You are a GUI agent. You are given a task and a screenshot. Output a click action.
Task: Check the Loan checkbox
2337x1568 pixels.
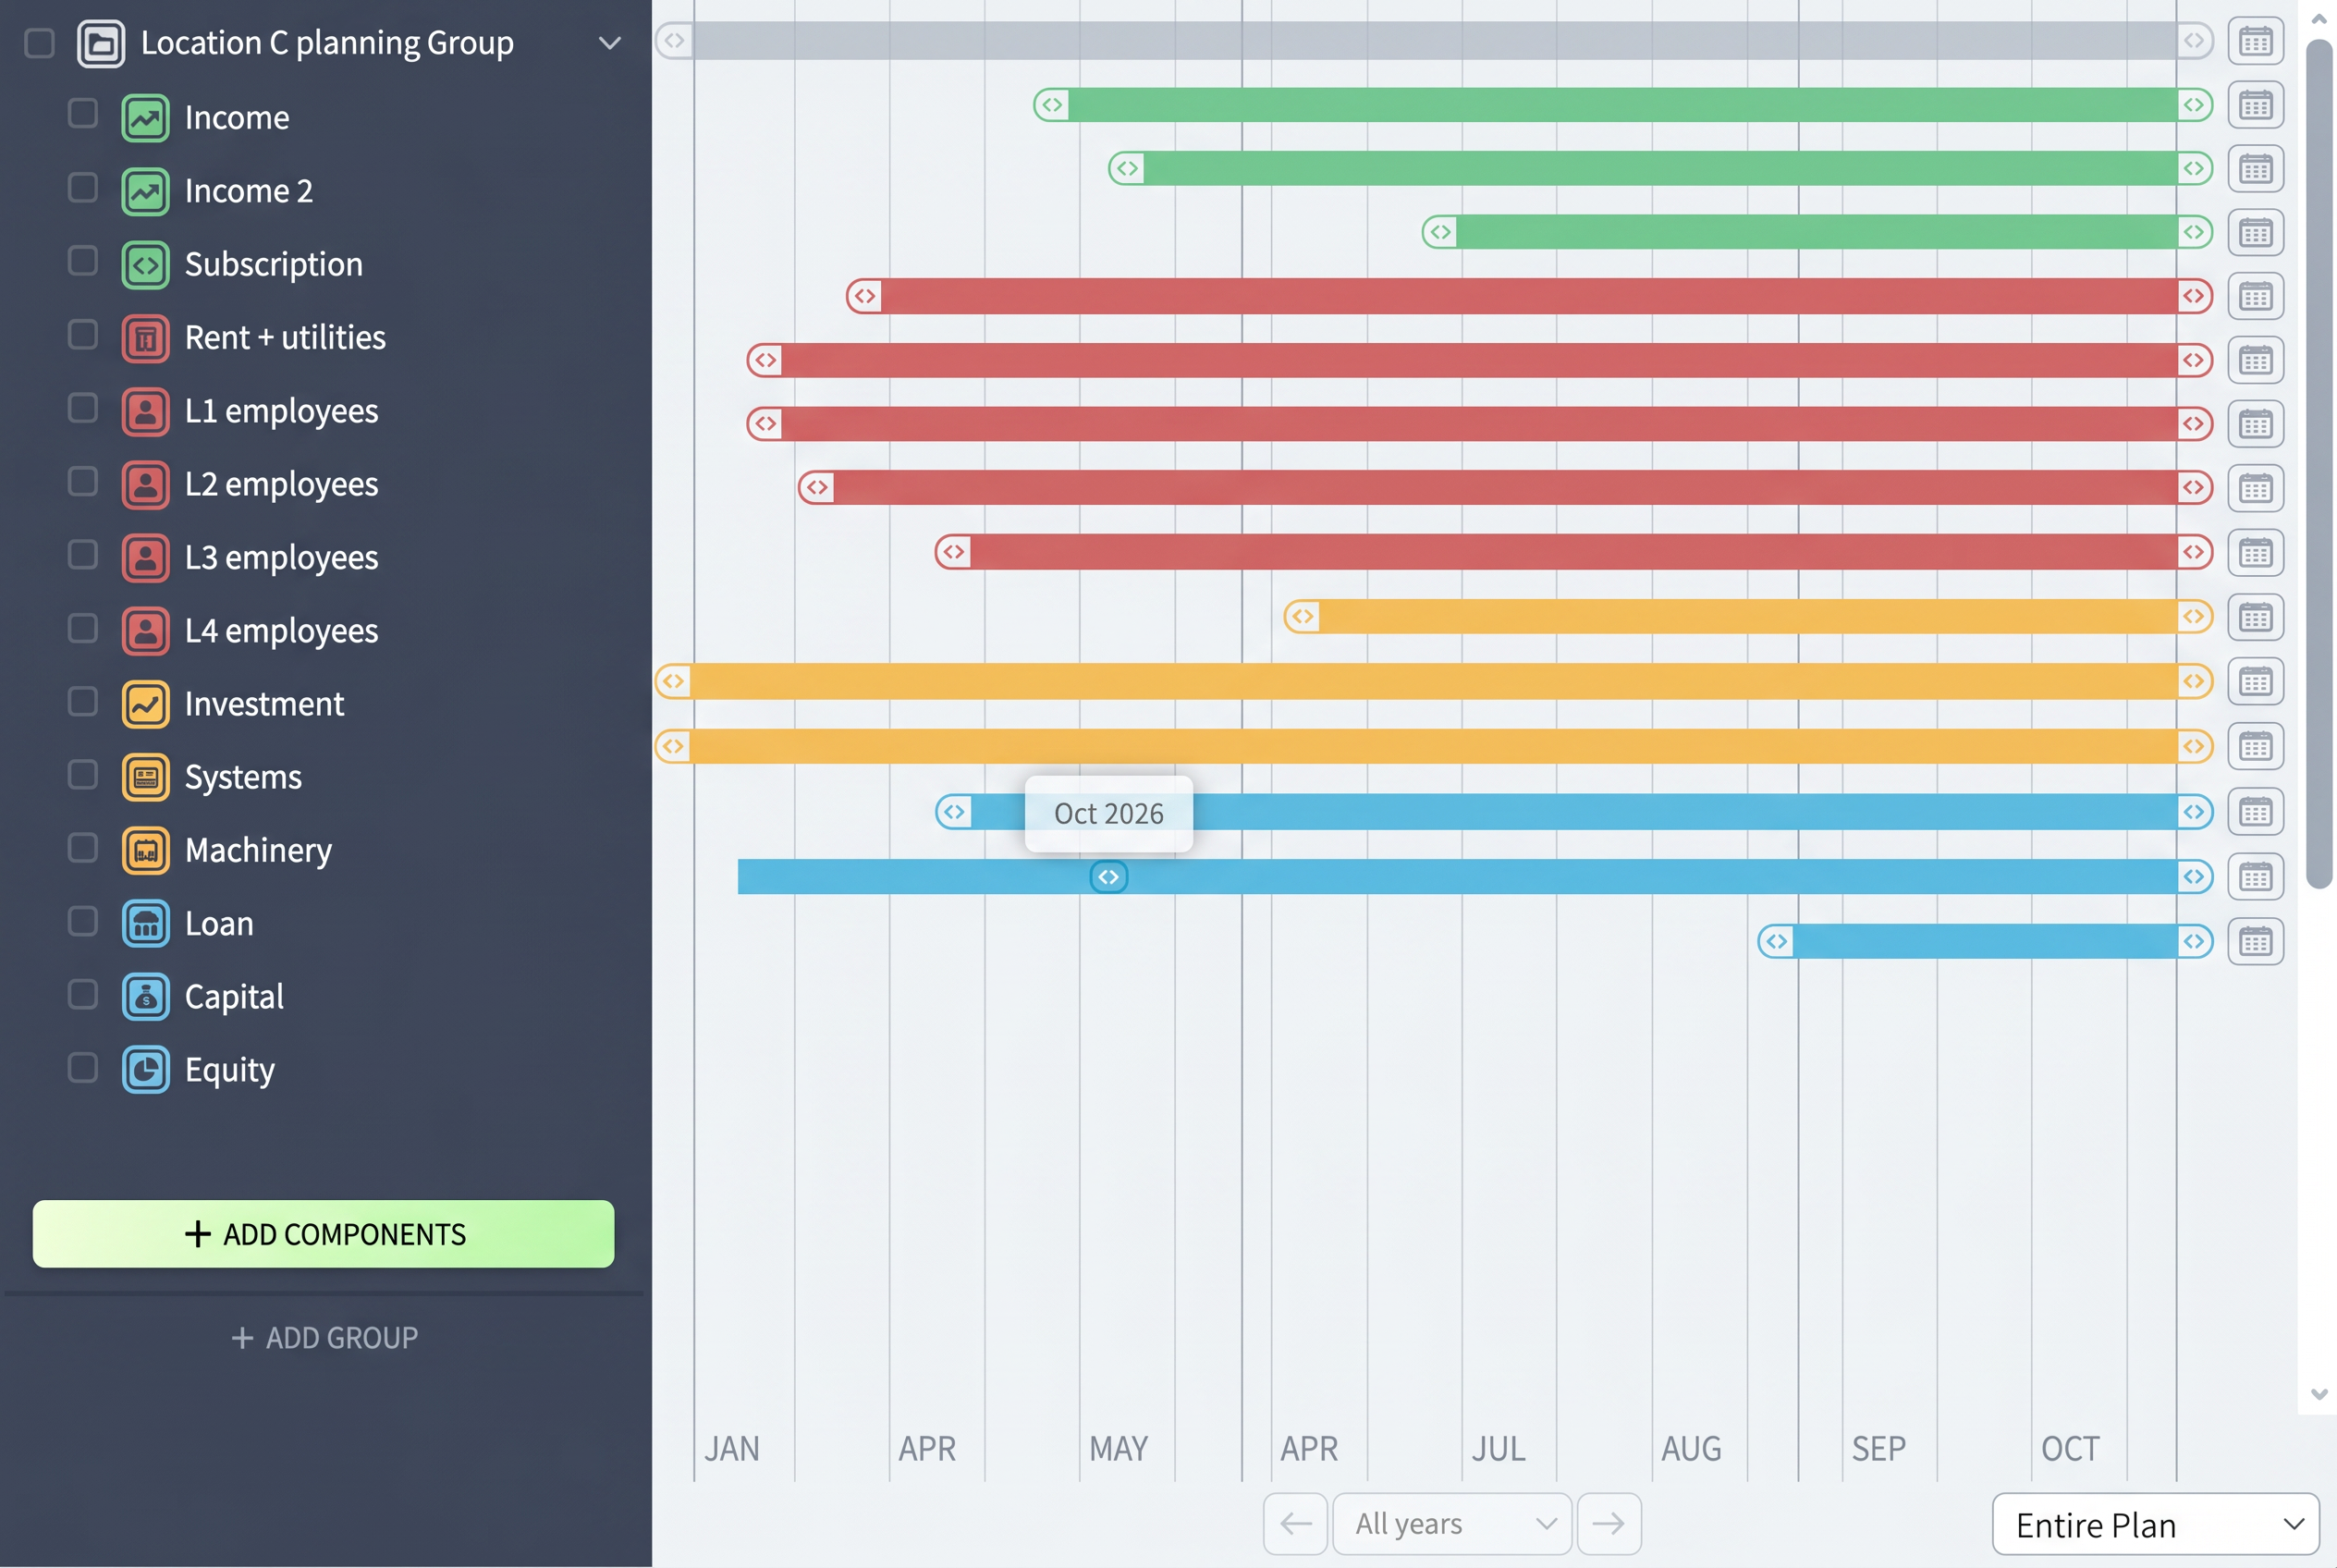point(83,920)
